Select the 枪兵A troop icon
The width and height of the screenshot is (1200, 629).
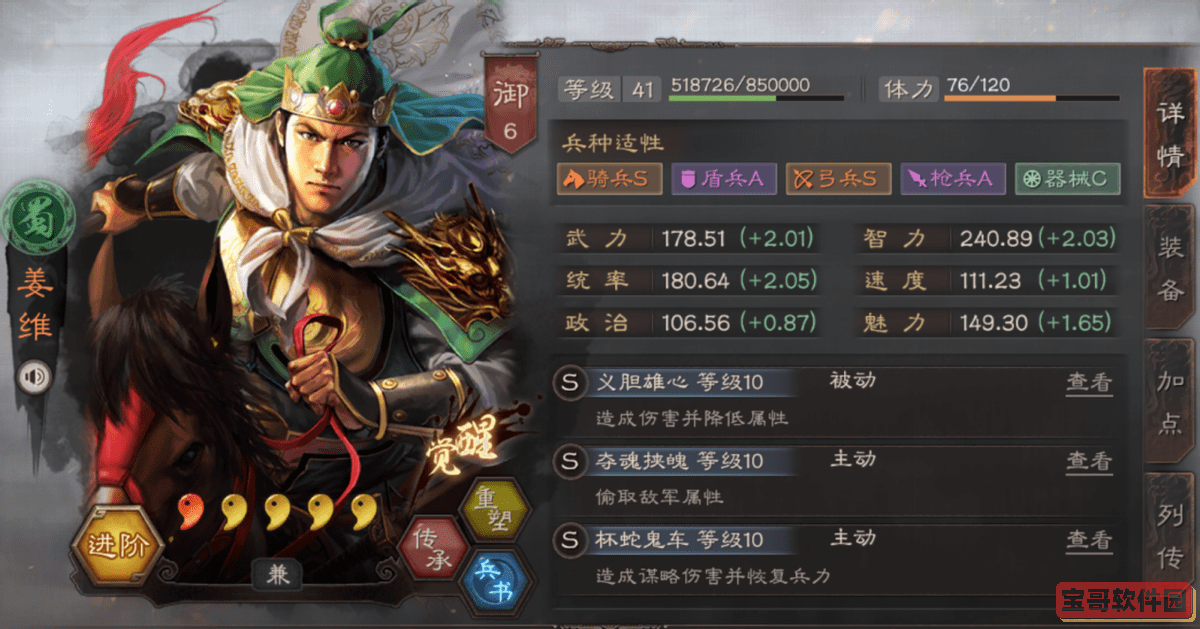click(953, 179)
